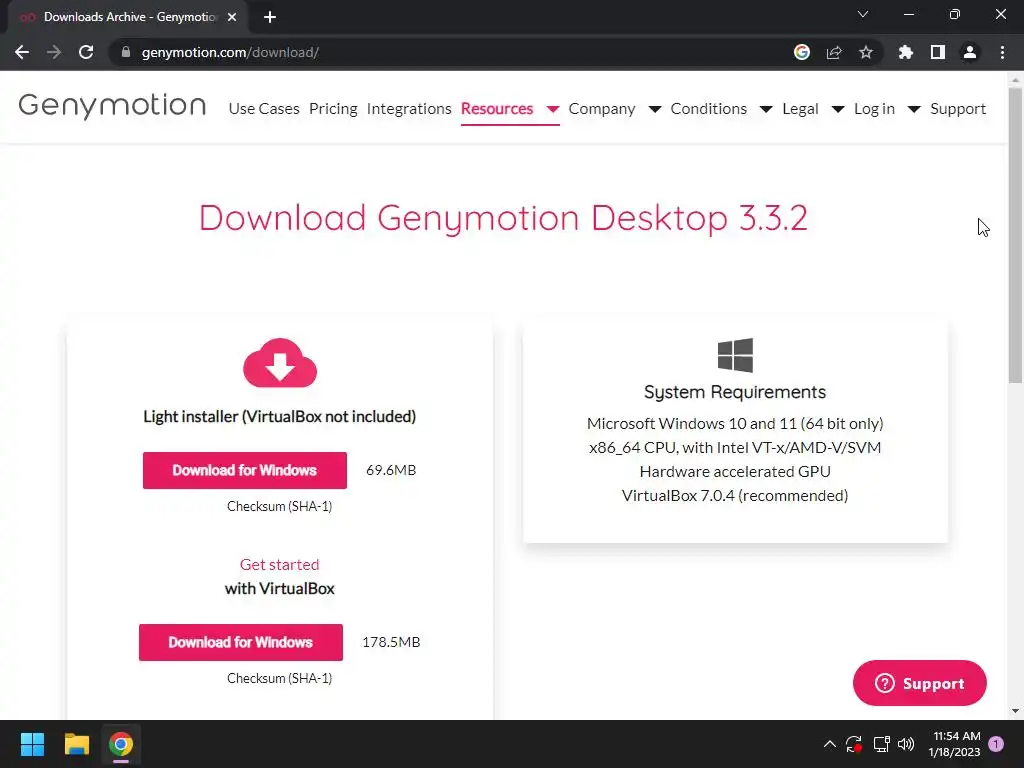Open File Explorer from the taskbar

(x=76, y=744)
